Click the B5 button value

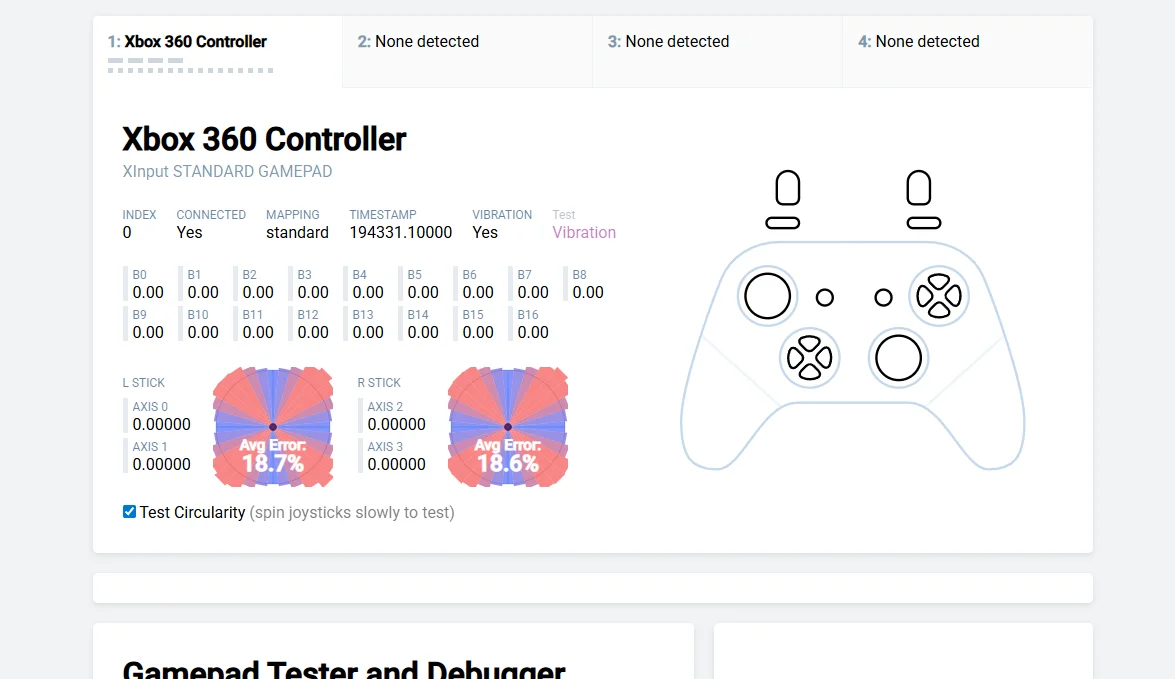click(423, 292)
